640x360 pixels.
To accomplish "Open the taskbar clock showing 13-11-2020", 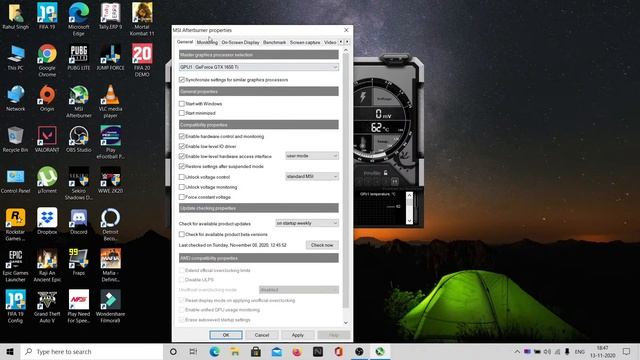I will 602,351.
